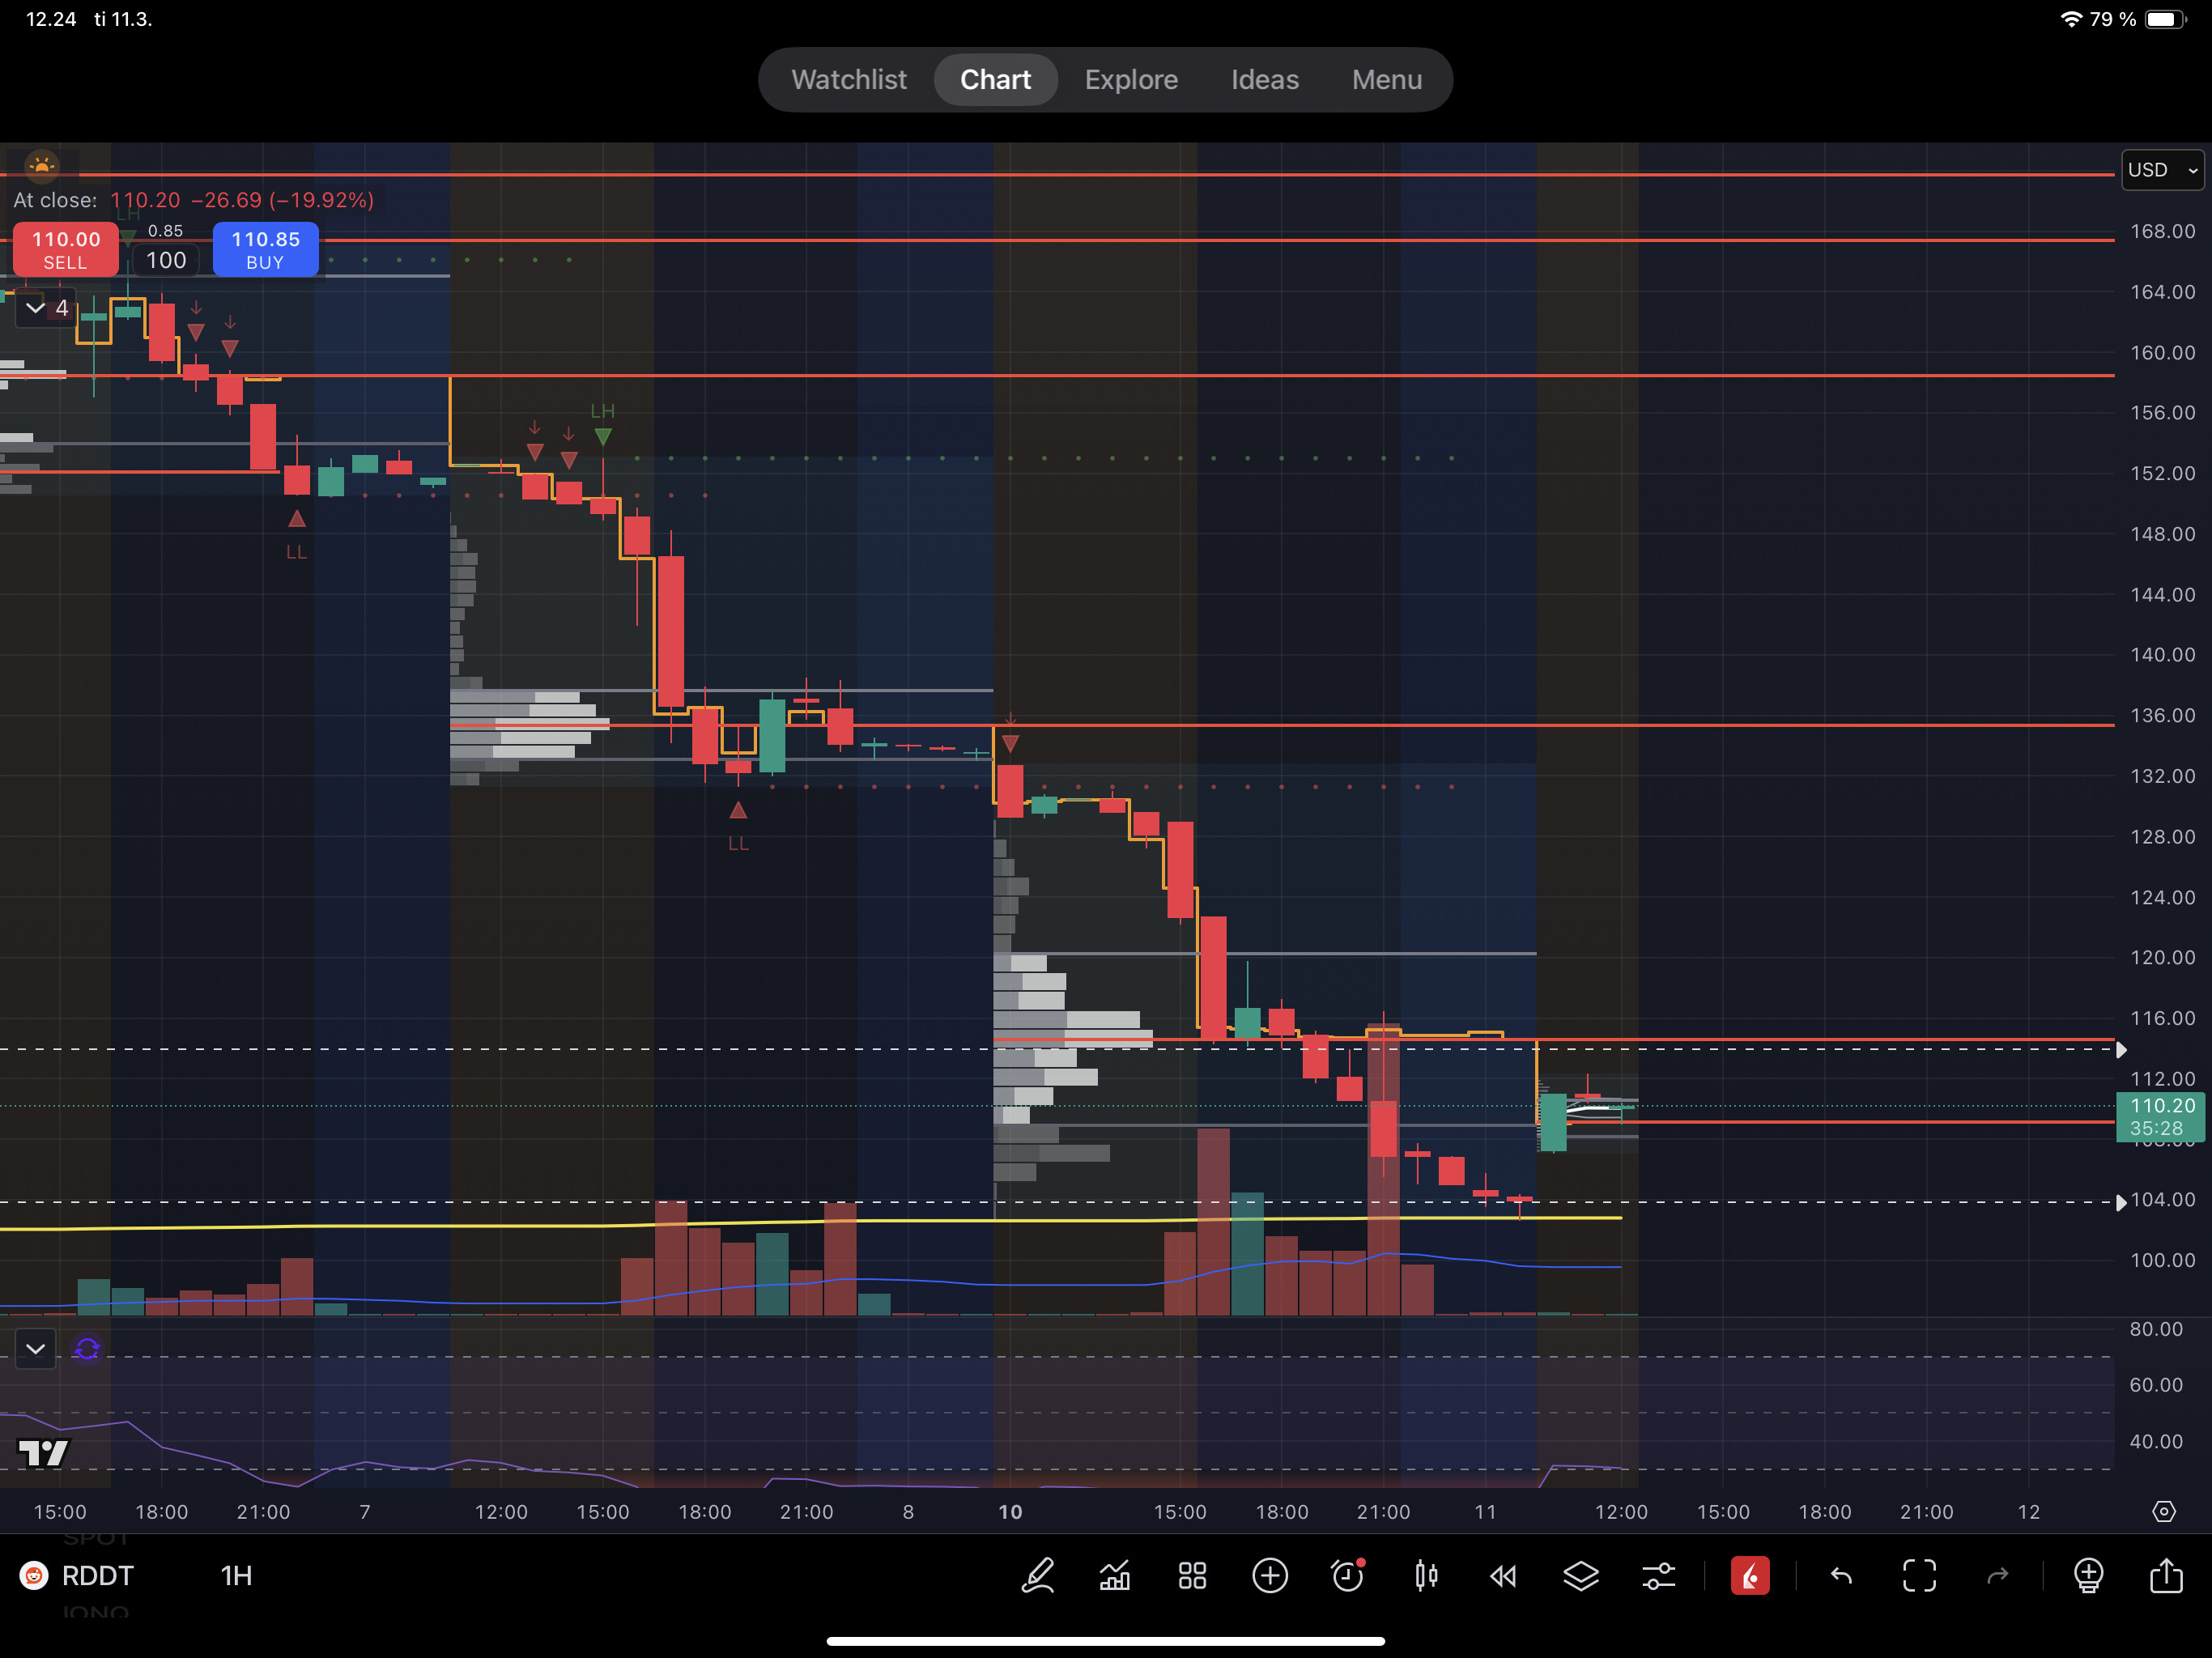Switch to the Ideas tab
Image resolution: width=2212 pixels, height=1658 pixels.
pyautogui.click(x=1264, y=80)
